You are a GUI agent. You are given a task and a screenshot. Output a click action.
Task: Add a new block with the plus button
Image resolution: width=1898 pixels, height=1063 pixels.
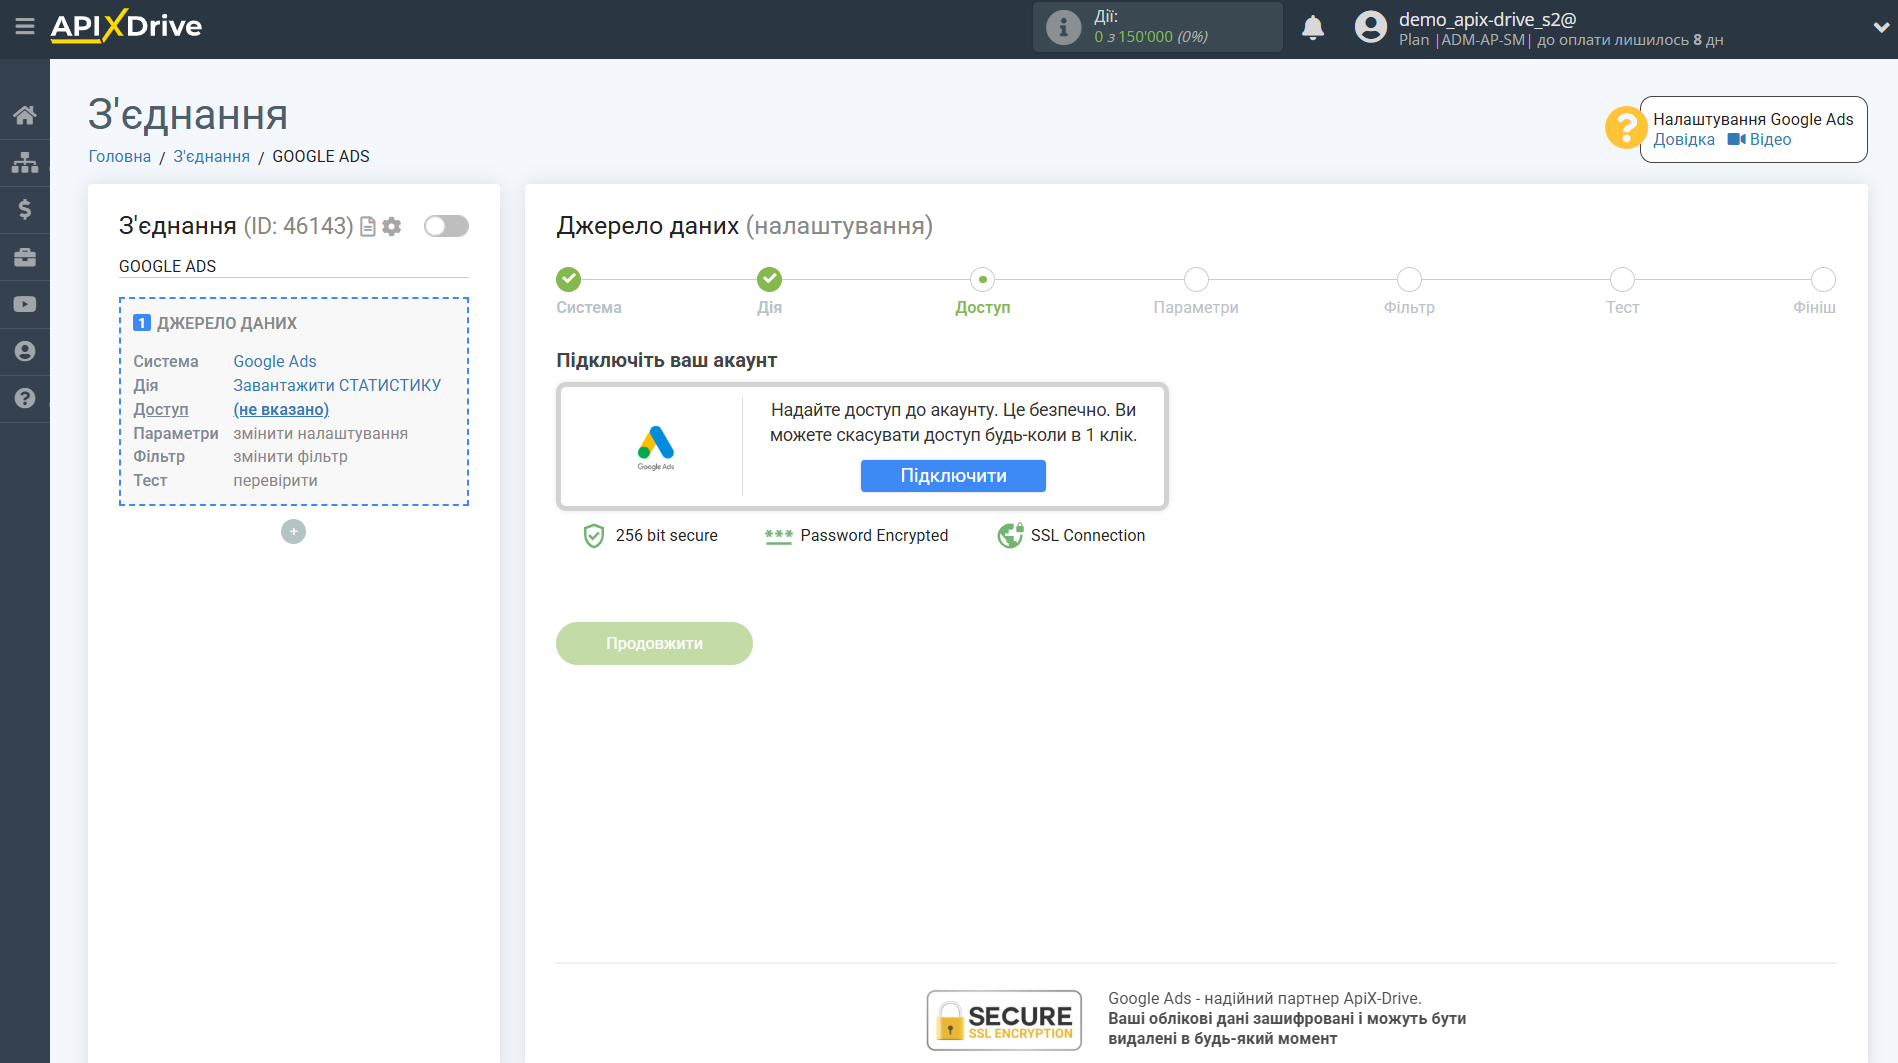click(x=293, y=532)
